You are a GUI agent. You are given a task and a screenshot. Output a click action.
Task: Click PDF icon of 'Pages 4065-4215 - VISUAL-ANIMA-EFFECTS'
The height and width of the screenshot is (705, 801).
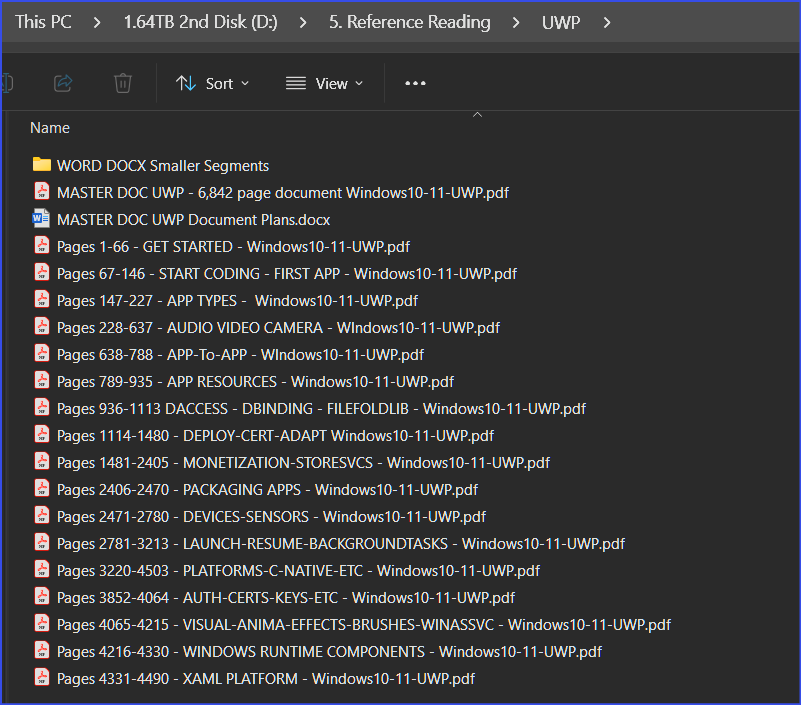pyautogui.click(x=42, y=623)
